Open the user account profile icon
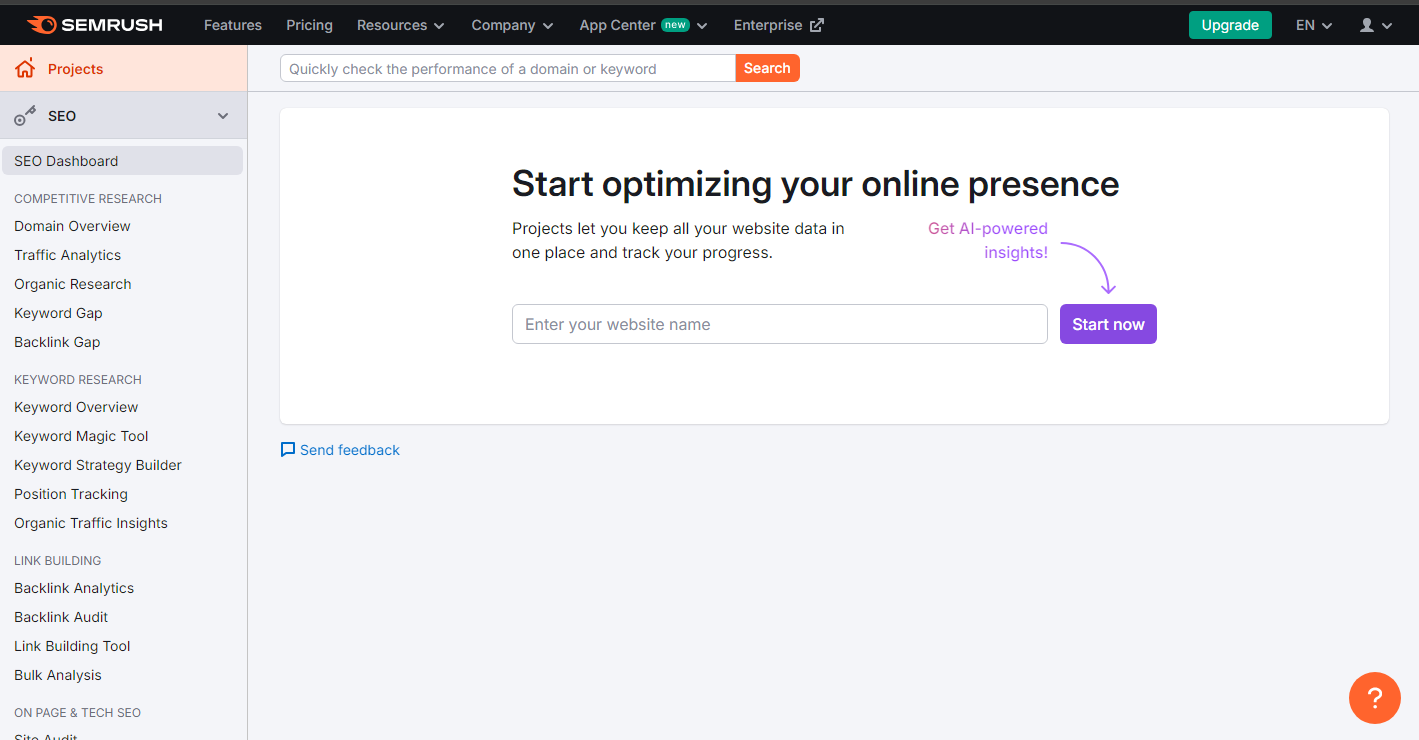Image resolution: width=1419 pixels, height=740 pixels. pos(1367,25)
